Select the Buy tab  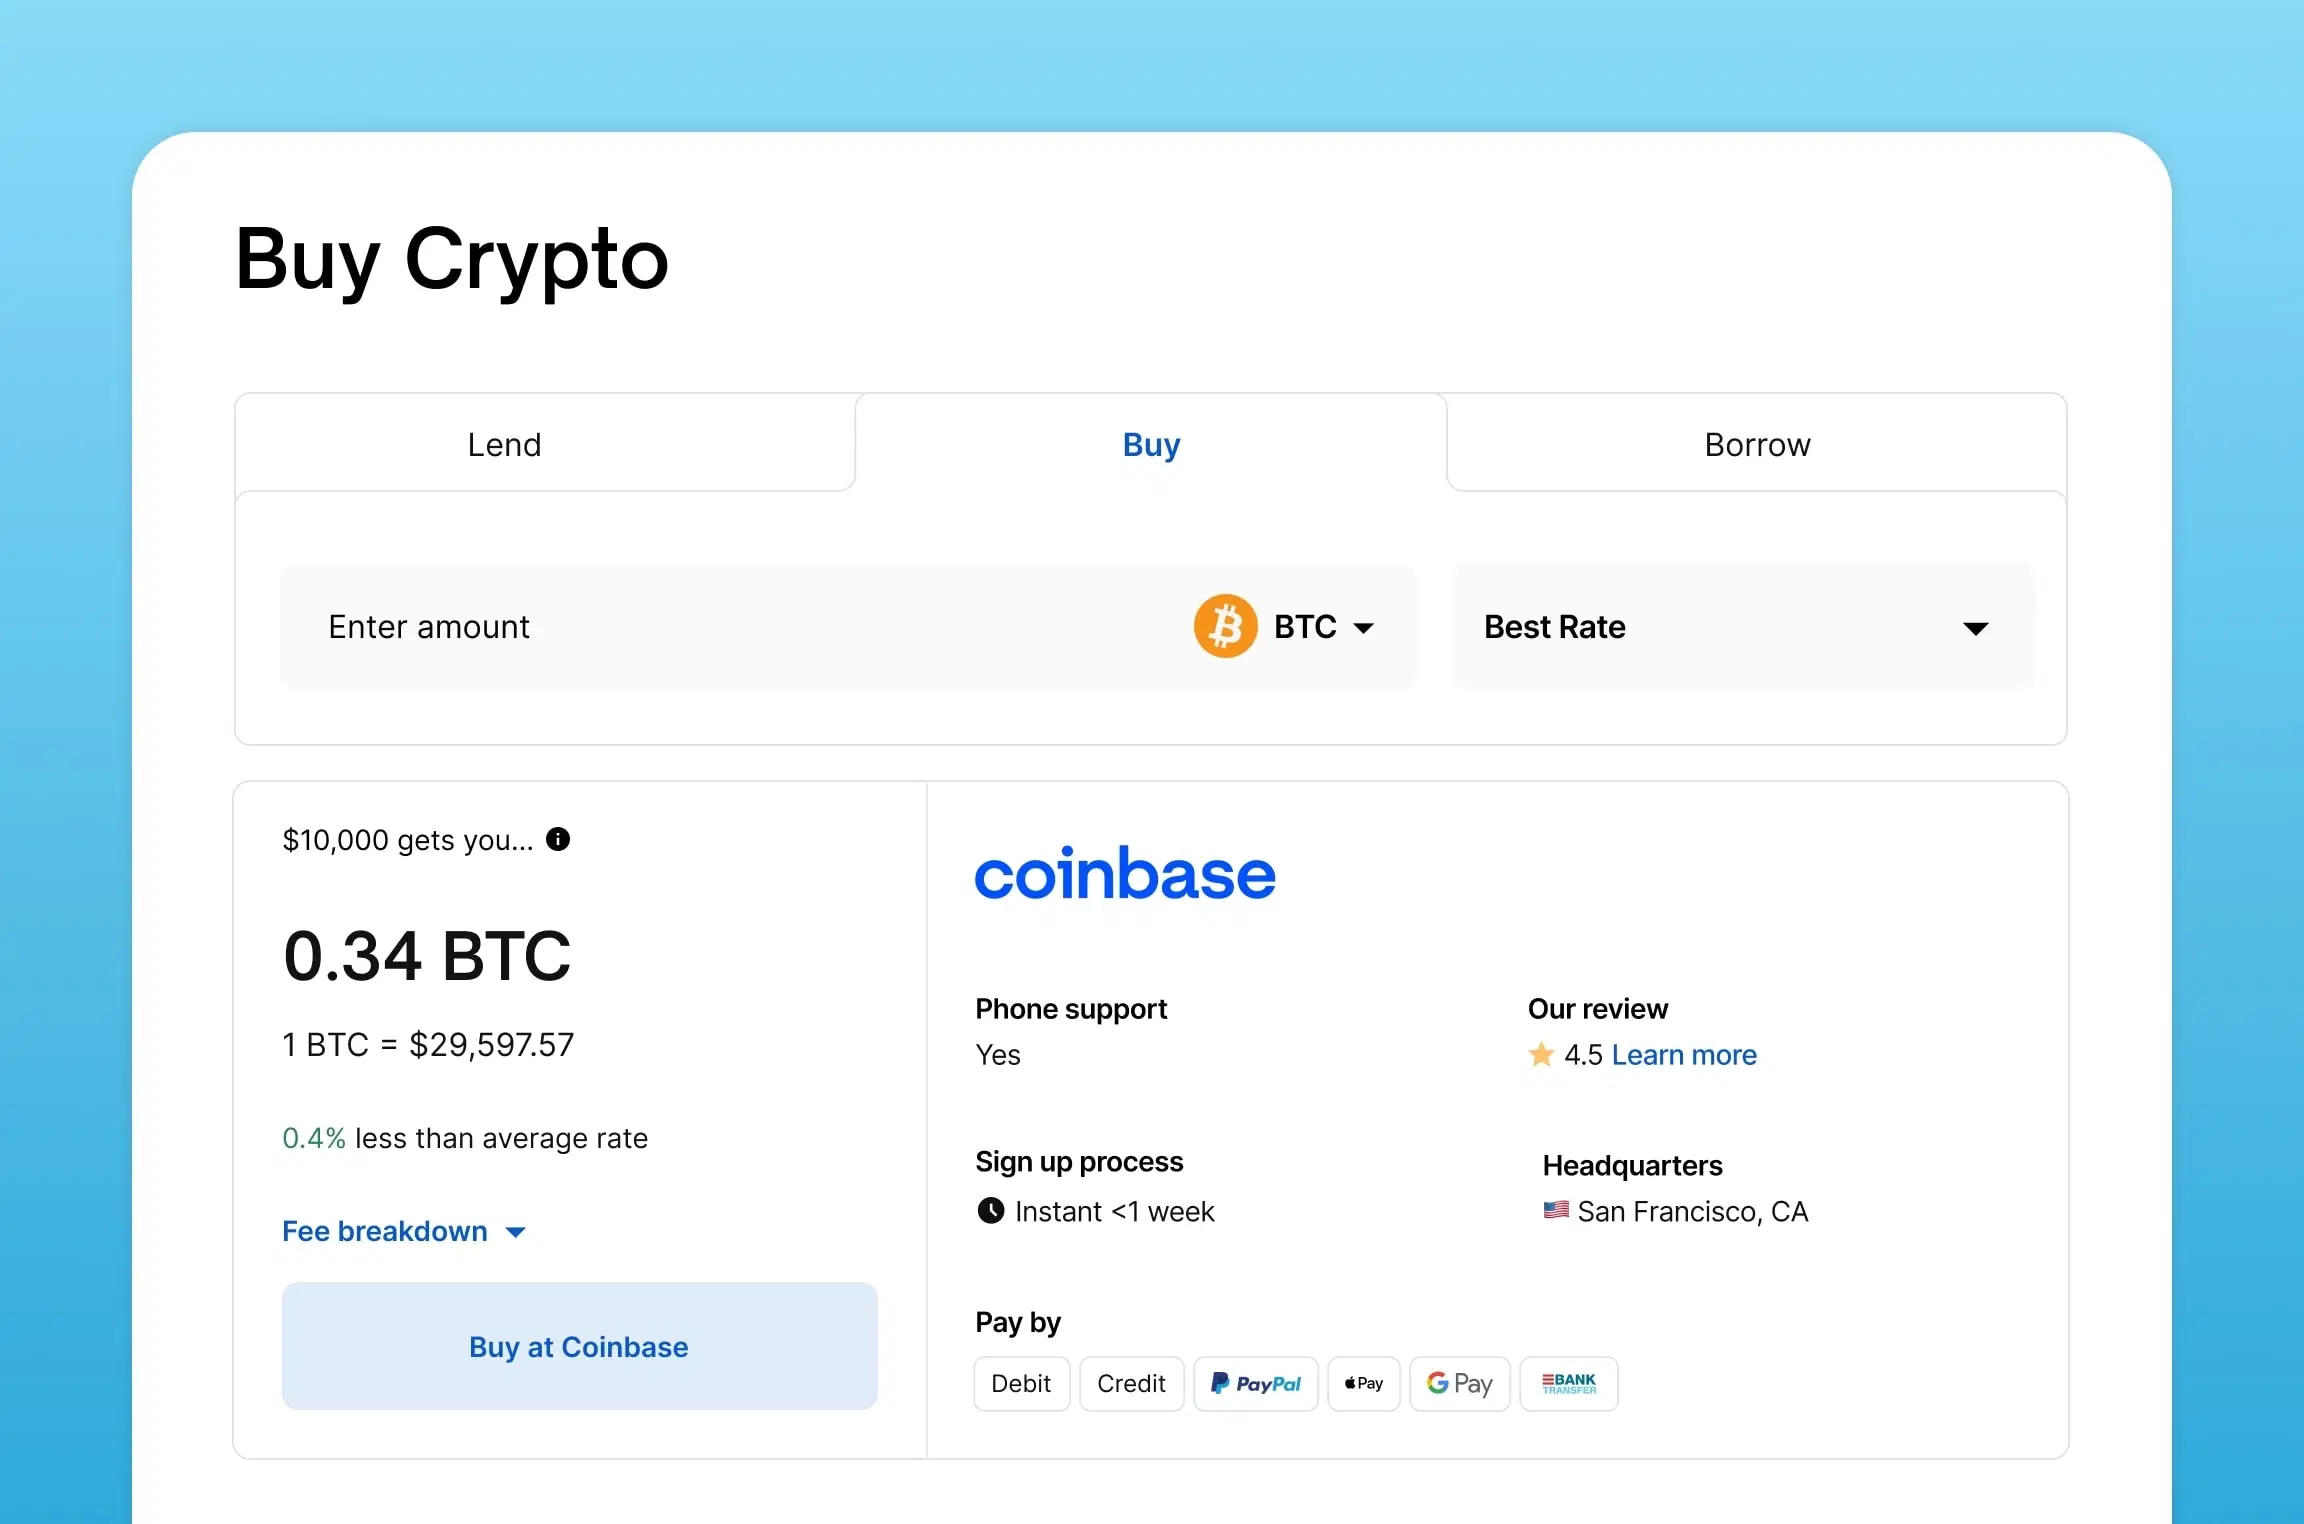pos(1151,443)
